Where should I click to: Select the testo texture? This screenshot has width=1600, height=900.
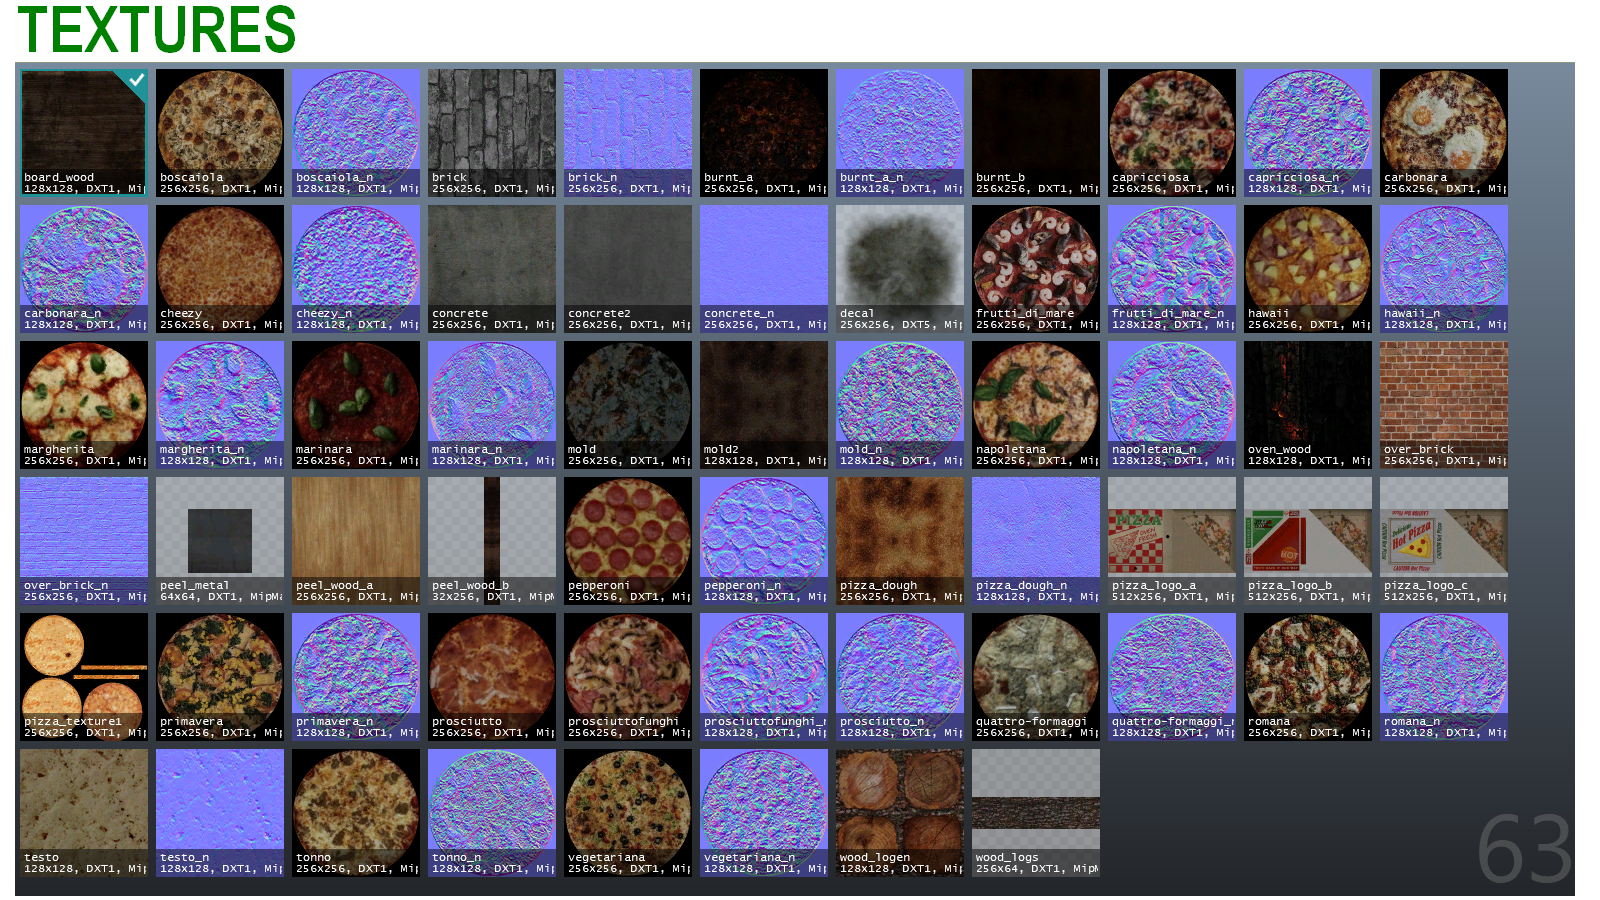pyautogui.click(x=84, y=813)
